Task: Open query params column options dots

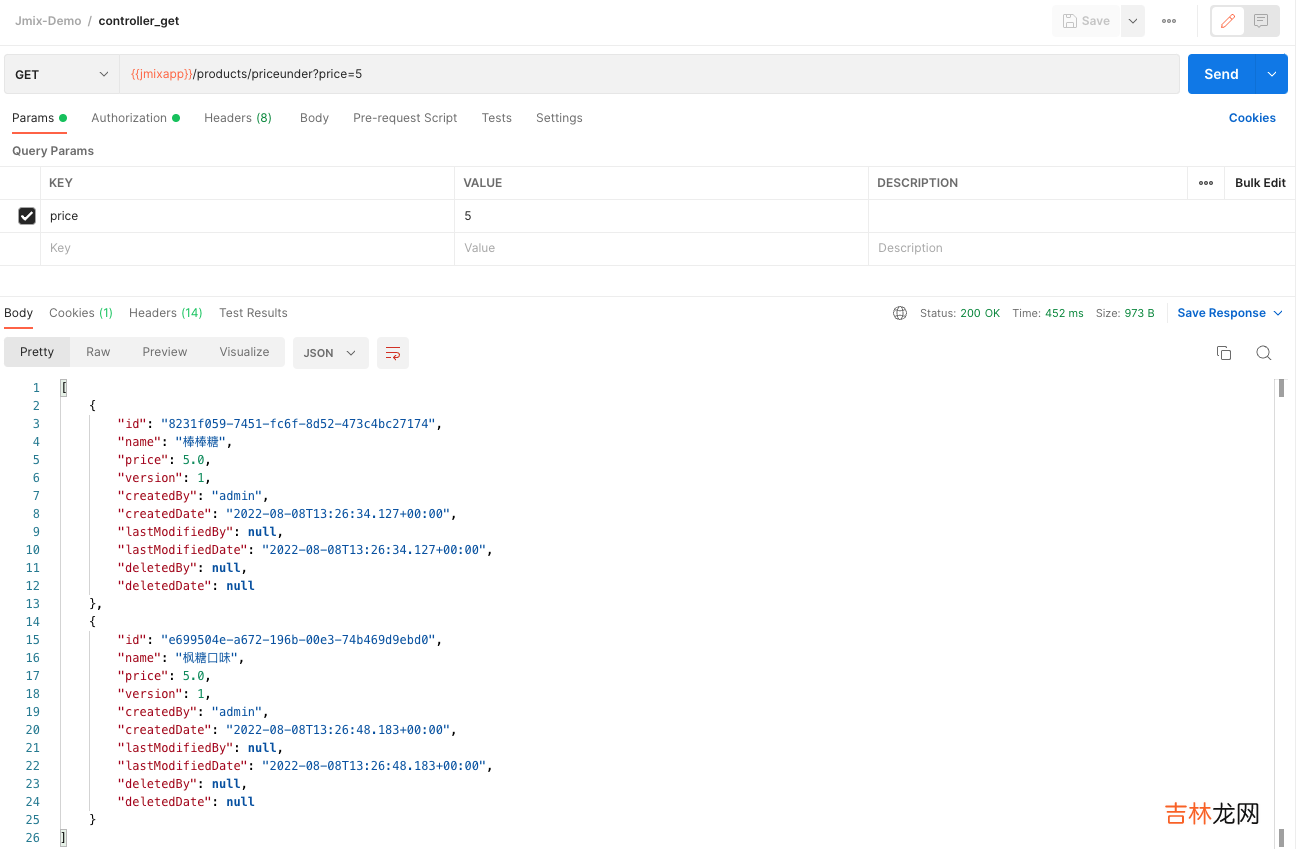Action: (x=1206, y=183)
